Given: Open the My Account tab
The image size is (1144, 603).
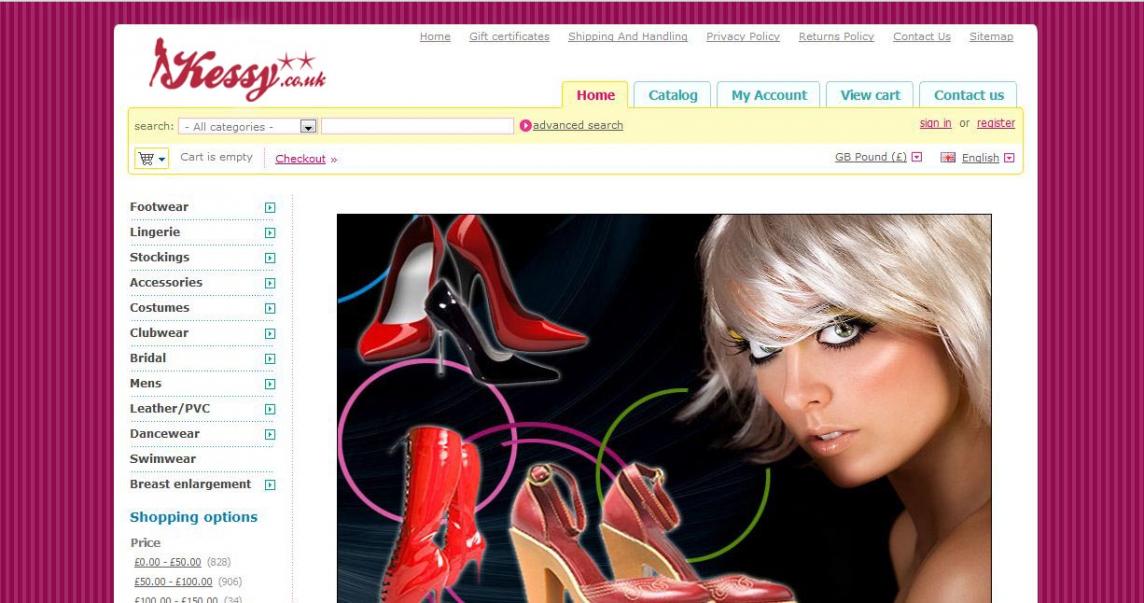Looking at the screenshot, I should click(769, 95).
